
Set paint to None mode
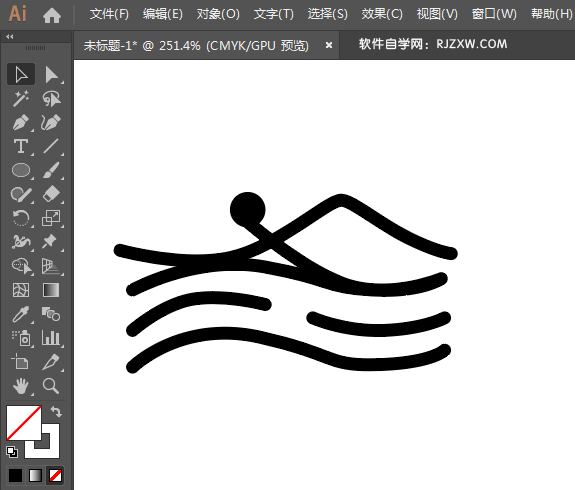55,476
